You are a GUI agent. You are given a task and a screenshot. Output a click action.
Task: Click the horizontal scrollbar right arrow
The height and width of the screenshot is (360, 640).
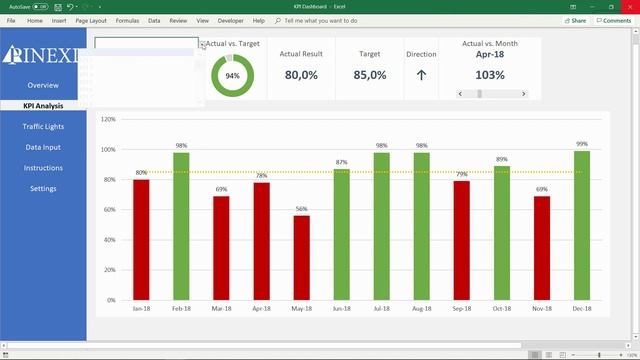pos(628,345)
